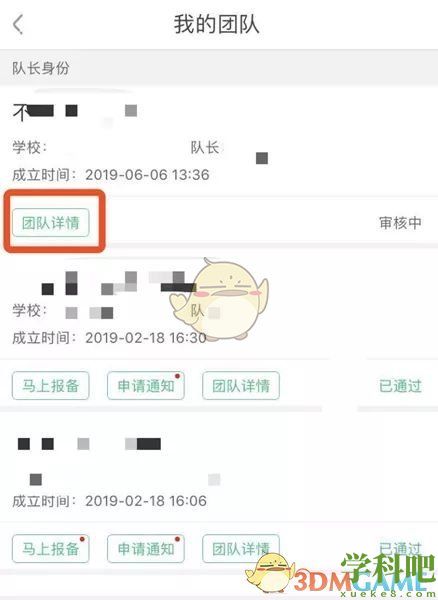
Task: Tap the 2019-02-18 16:06 creation time row
Action: pos(109,501)
